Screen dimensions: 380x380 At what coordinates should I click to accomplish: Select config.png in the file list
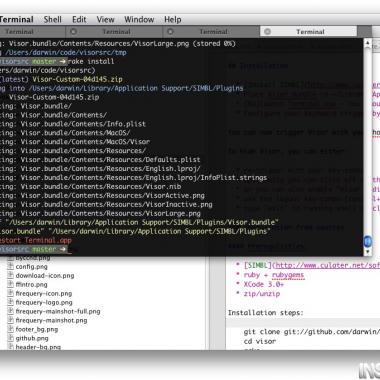(31, 267)
